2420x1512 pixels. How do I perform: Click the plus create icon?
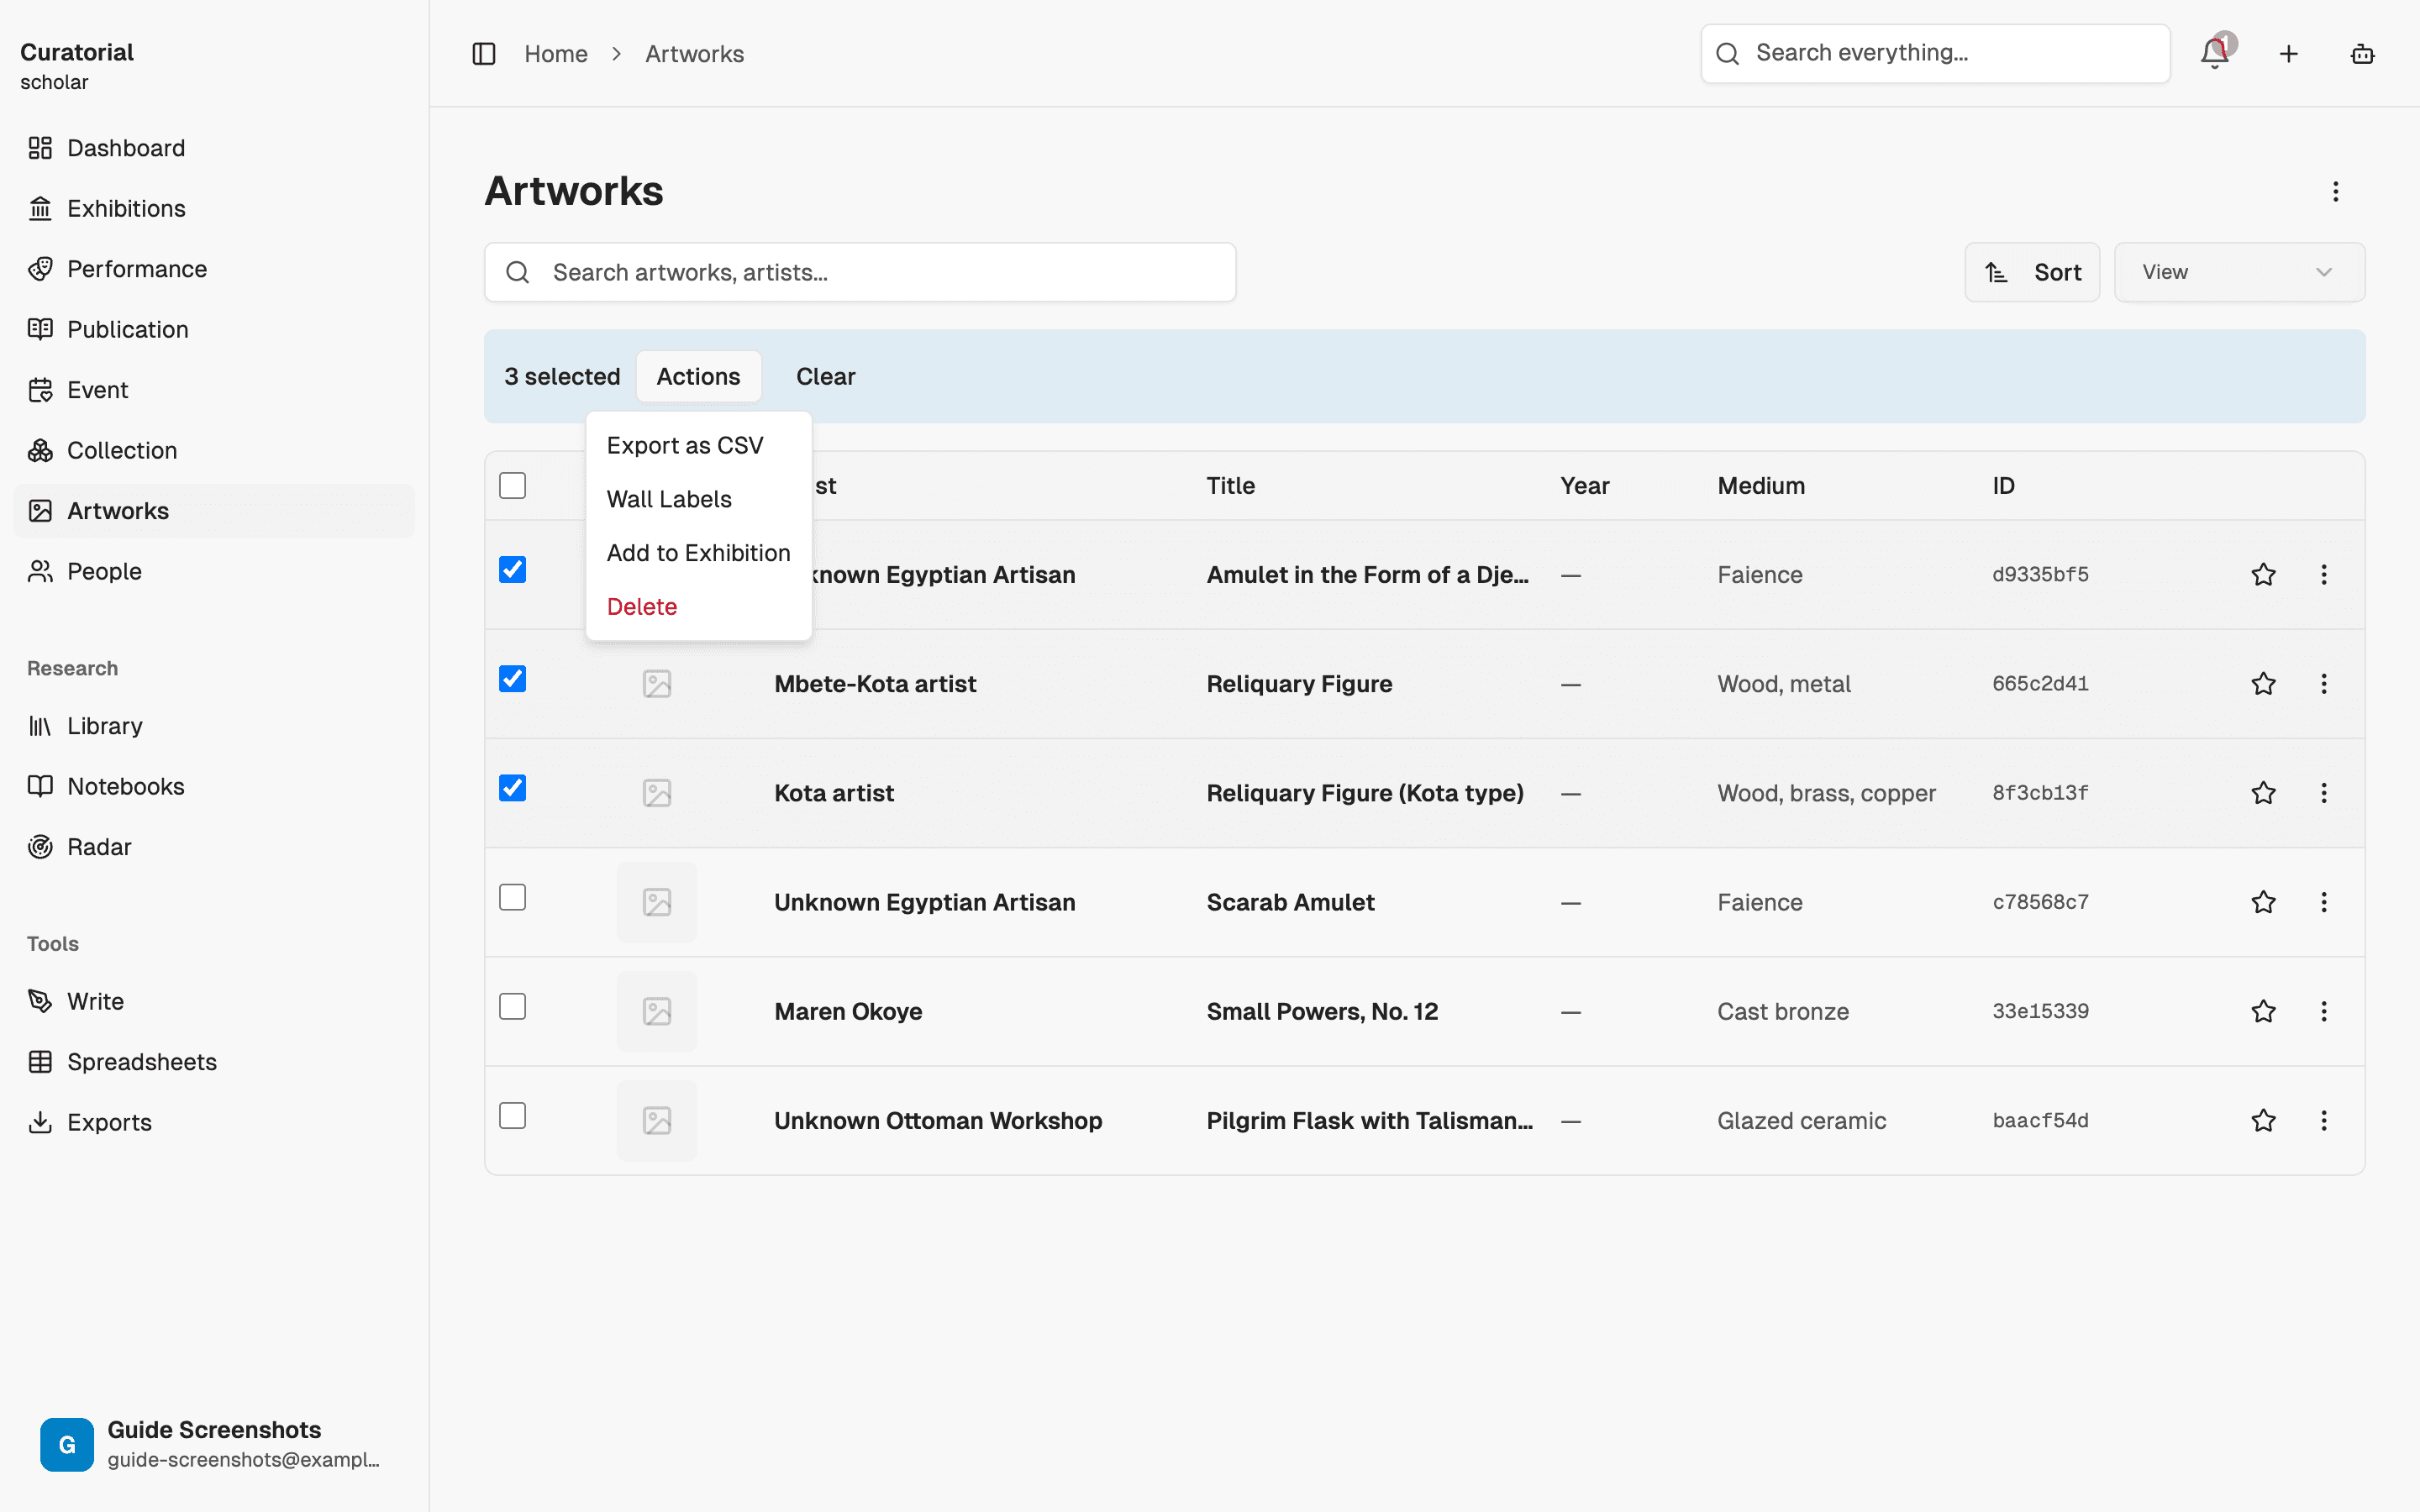[2289, 54]
